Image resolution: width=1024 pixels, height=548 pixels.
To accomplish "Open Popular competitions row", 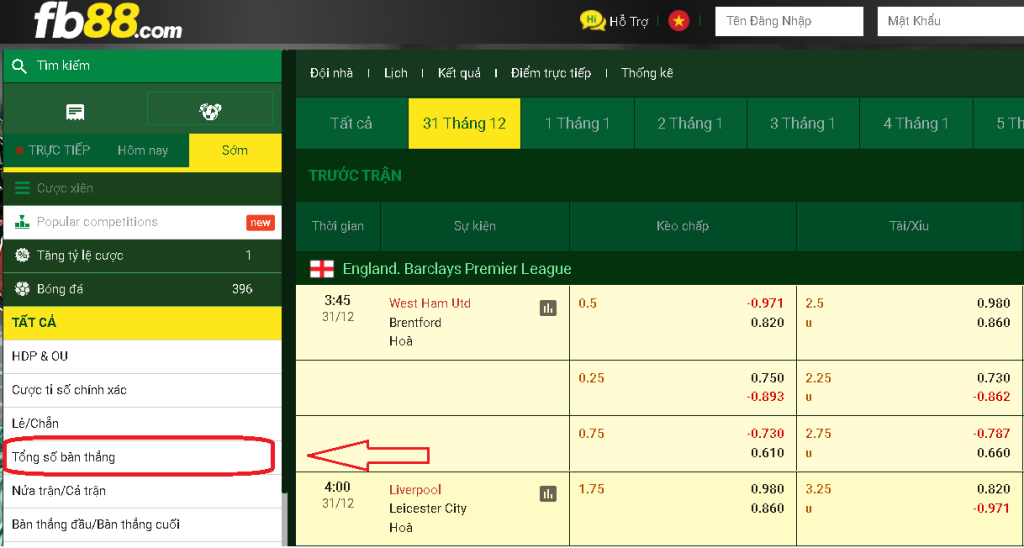I will click(142, 222).
